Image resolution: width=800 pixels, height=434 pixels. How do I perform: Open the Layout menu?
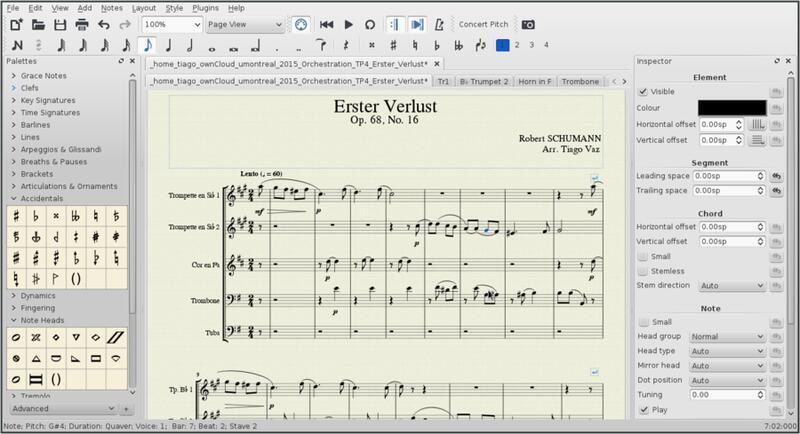(x=144, y=8)
